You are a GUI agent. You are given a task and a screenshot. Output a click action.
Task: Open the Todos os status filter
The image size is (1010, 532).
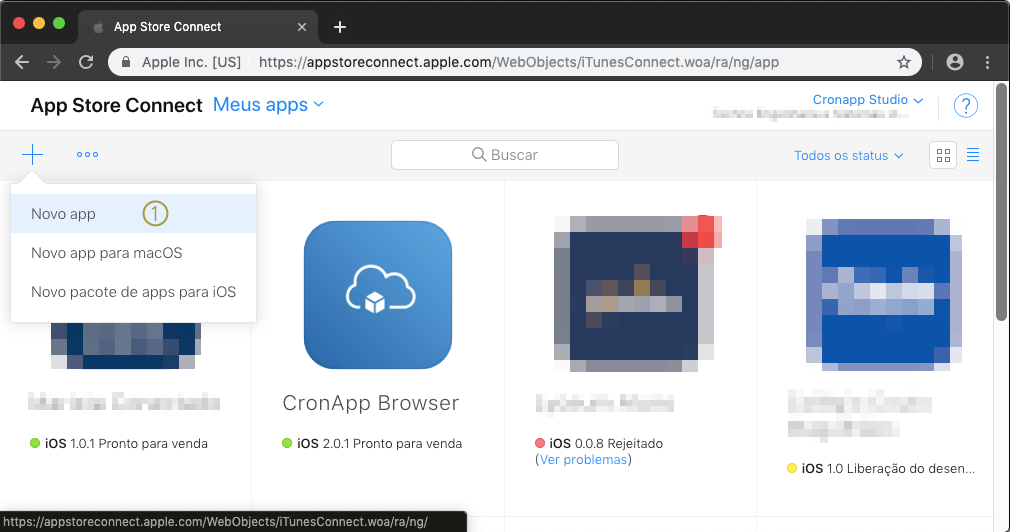(848, 155)
